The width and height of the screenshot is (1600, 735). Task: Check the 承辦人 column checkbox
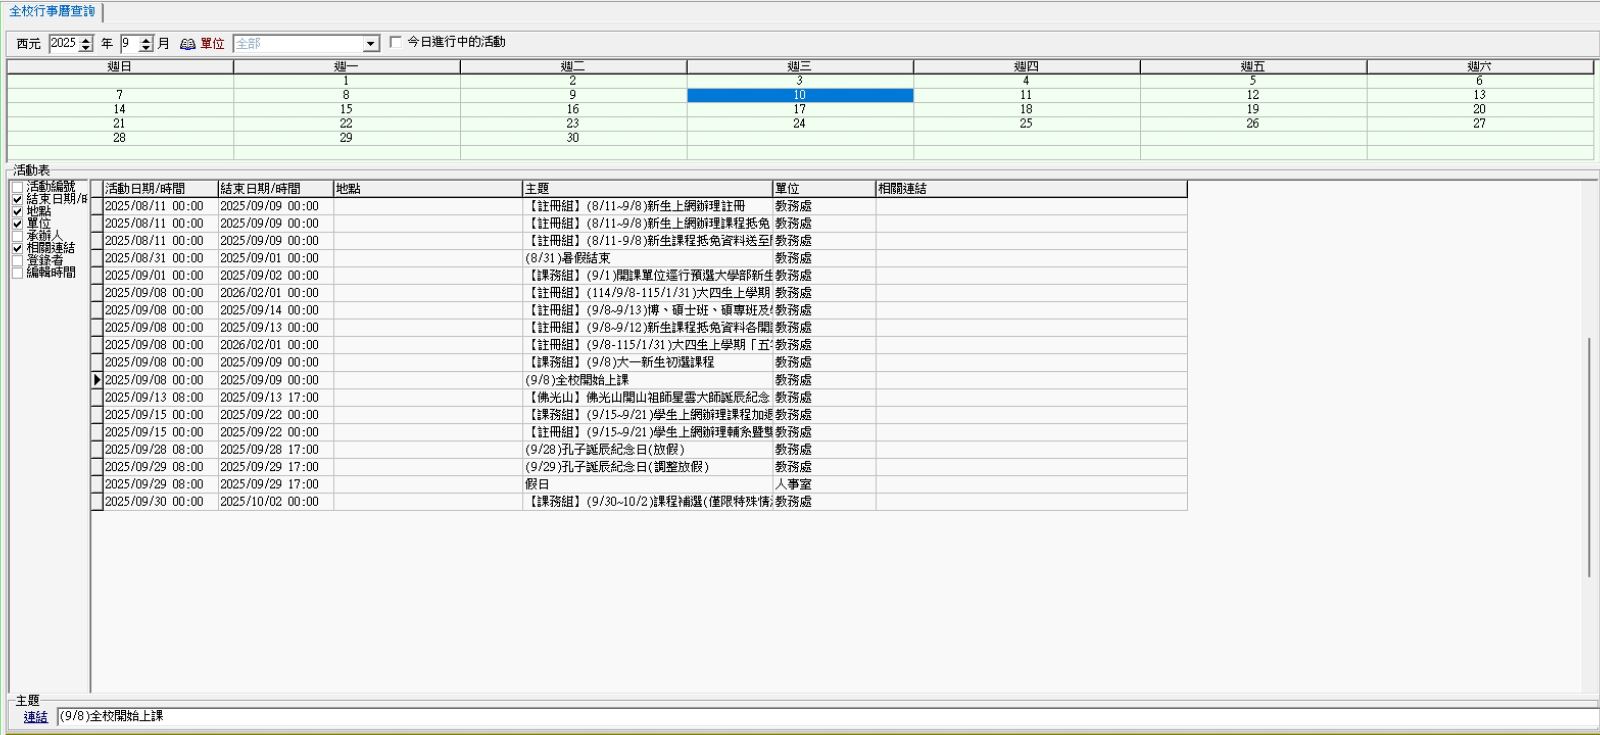pos(17,236)
